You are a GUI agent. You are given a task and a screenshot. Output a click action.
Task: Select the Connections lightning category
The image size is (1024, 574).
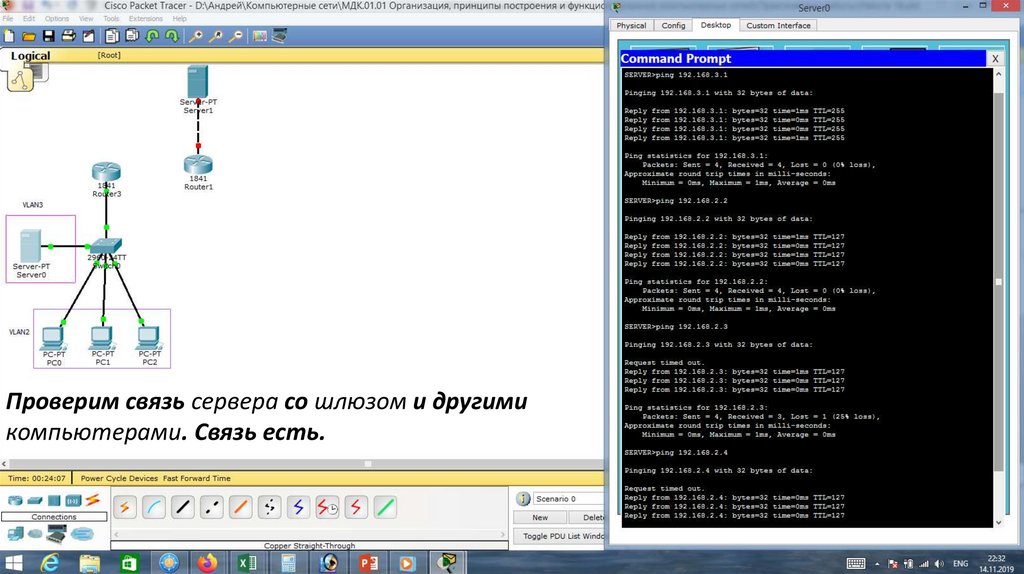click(93, 501)
